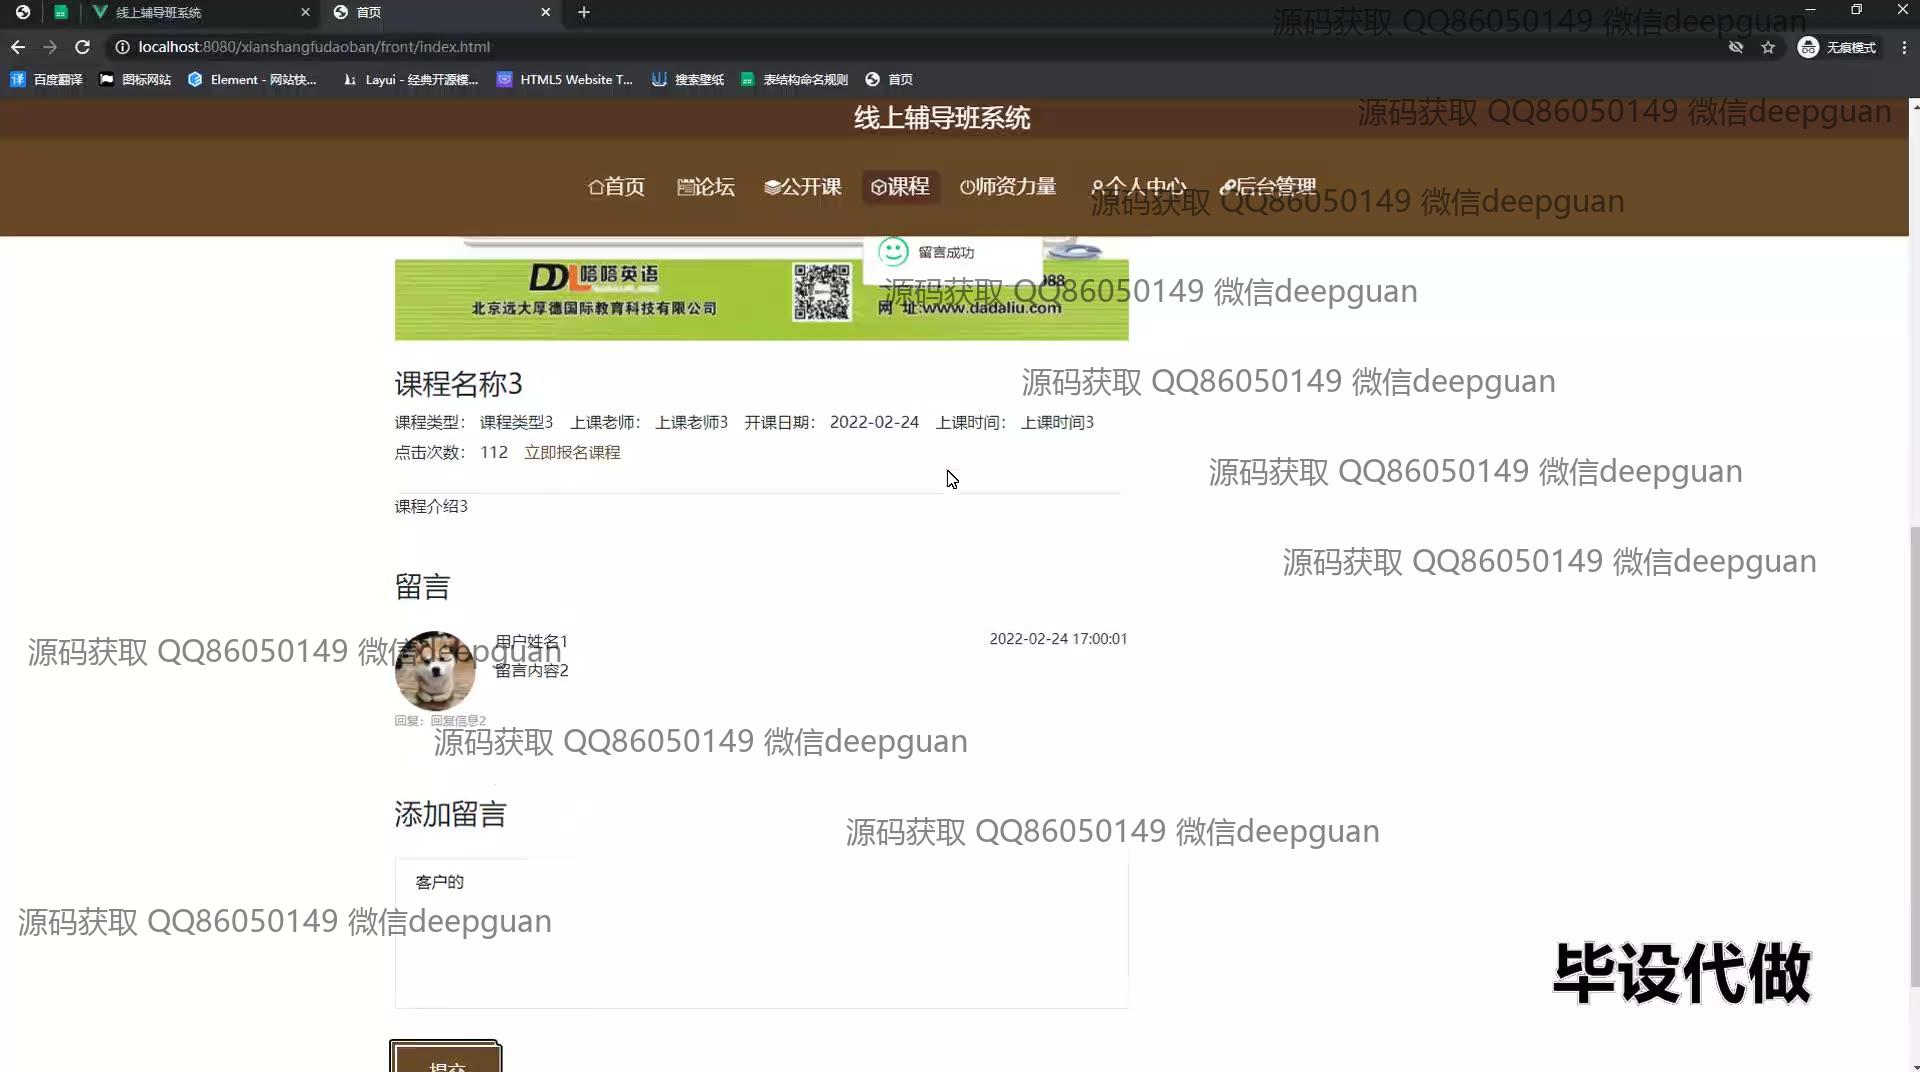Click the browser back arrow
Viewport: 1920px width, 1072px height.
click(x=18, y=47)
